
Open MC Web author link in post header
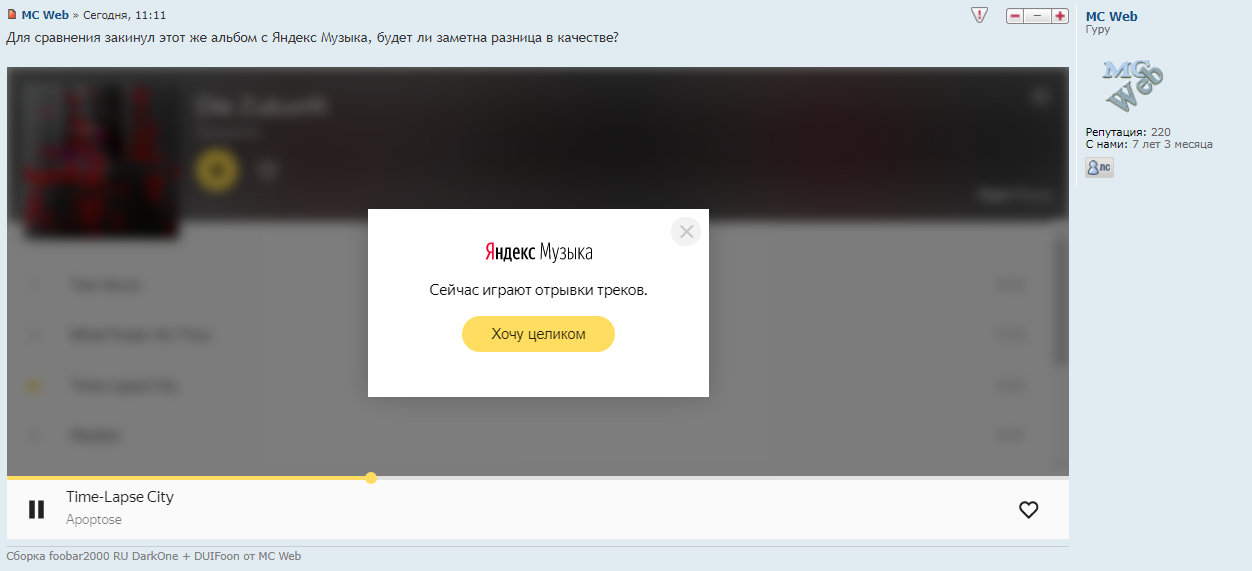click(x=45, y=16)
